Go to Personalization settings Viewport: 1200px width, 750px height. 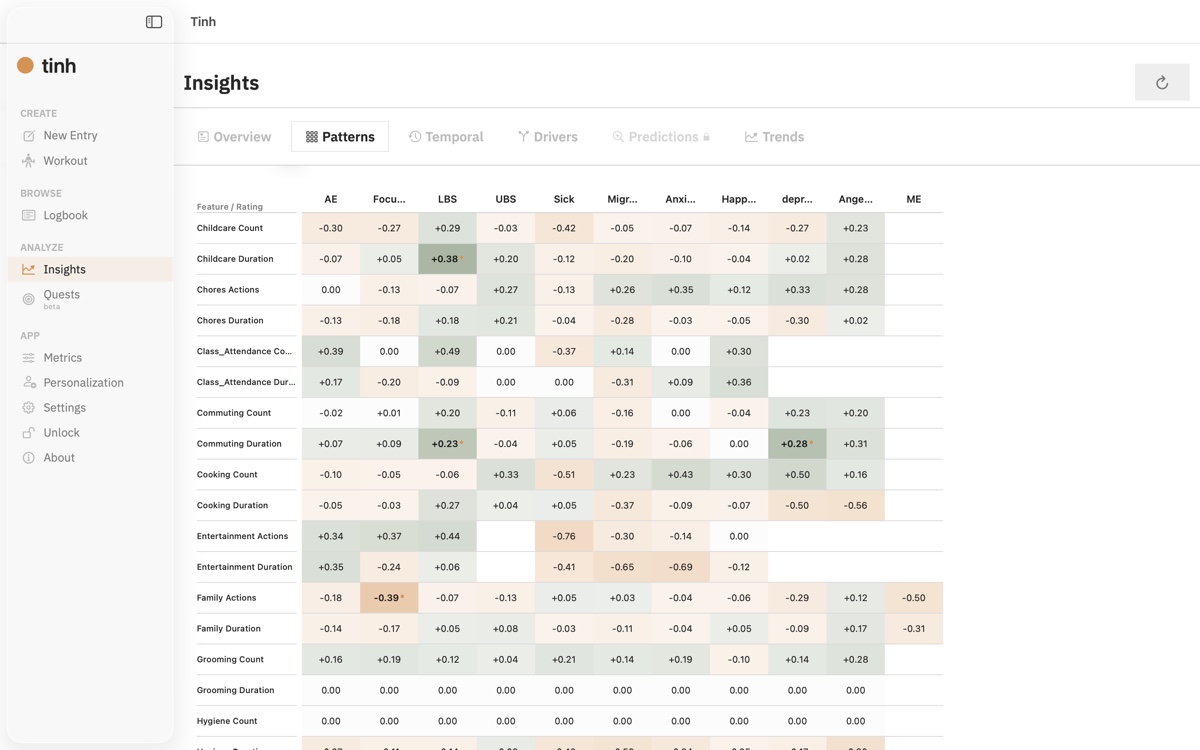point(90,382)
